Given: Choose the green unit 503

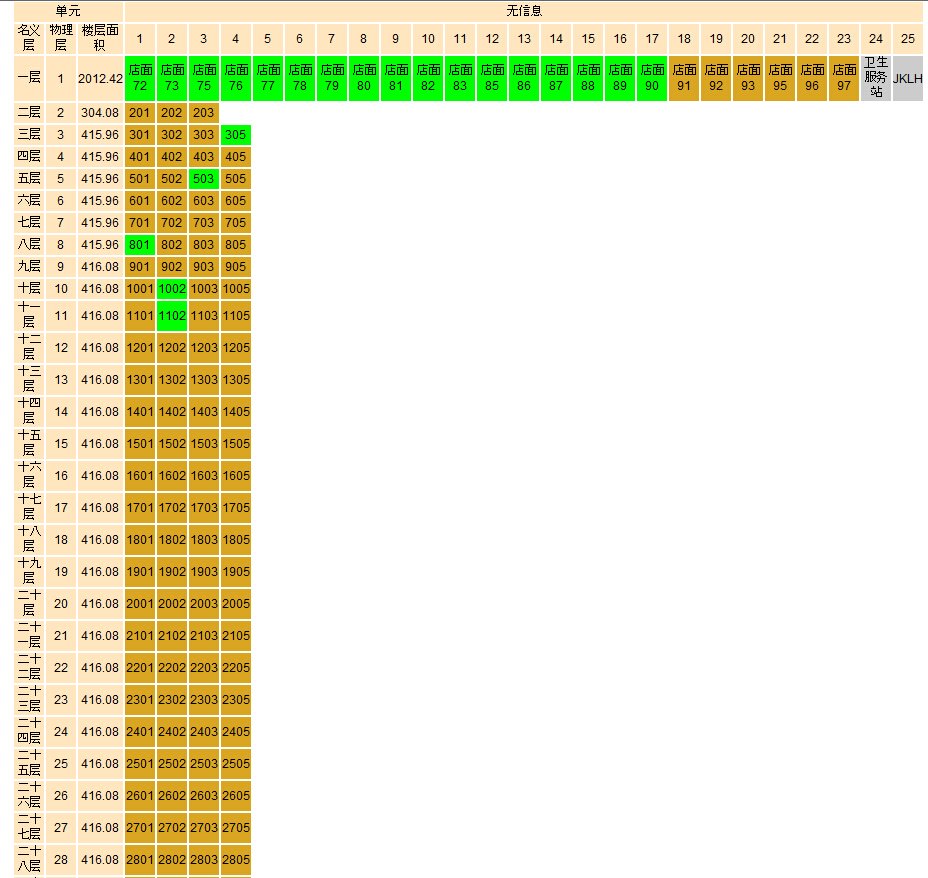Looking at the screenshot, I should point(204,178).
